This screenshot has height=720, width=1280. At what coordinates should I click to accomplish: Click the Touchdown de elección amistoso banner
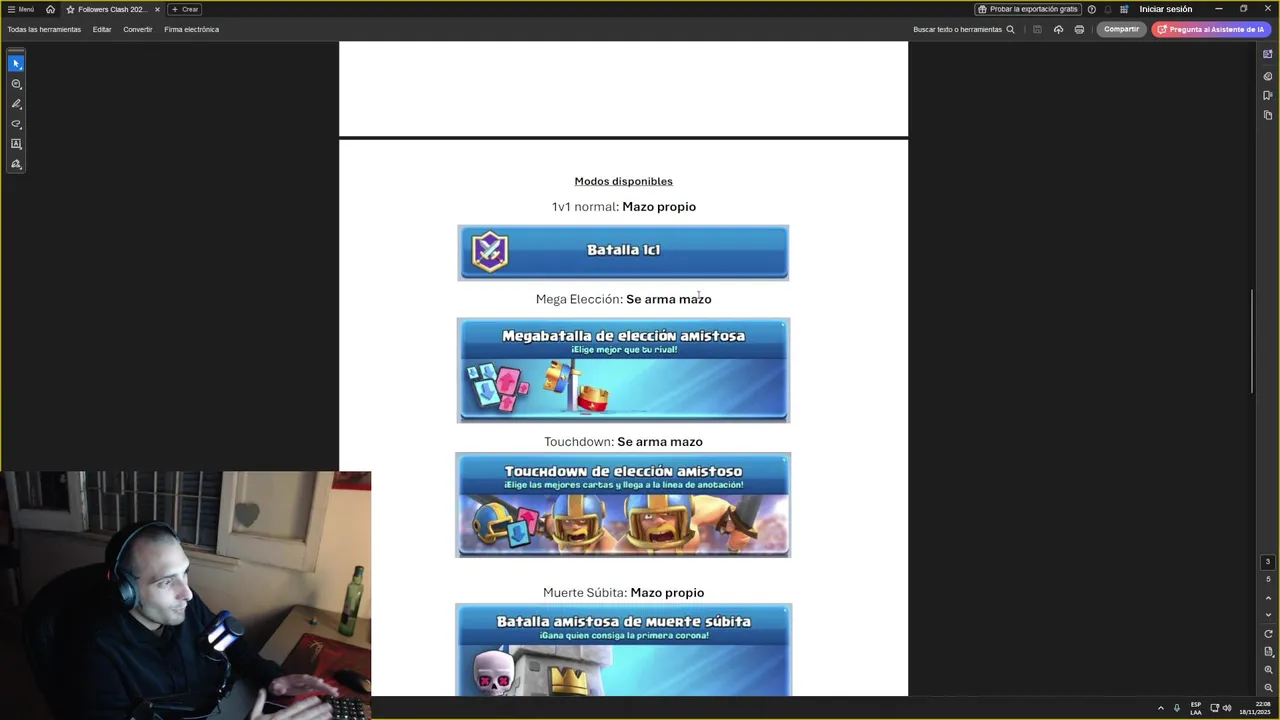pos(623,505)
